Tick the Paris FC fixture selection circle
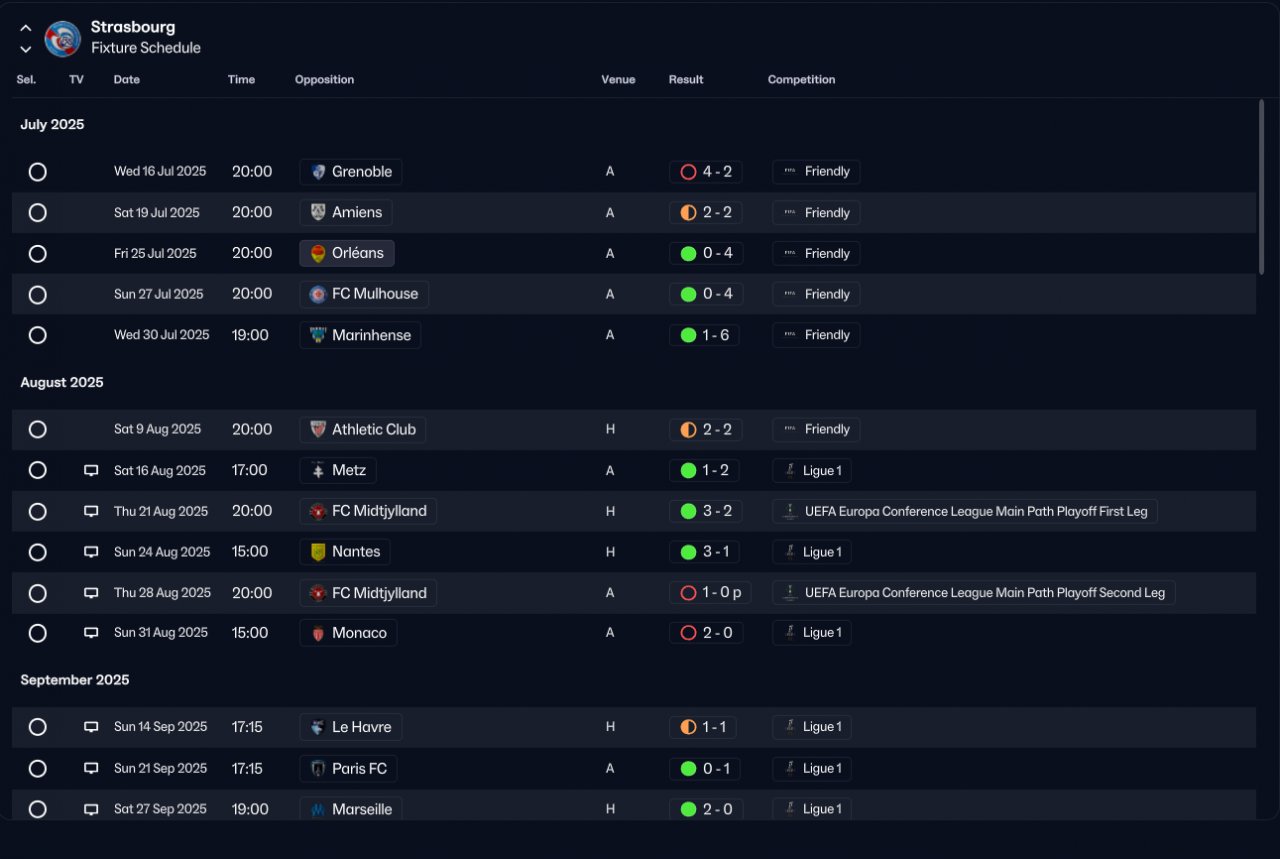Image resolution: width=1280 pixels, height=859 pixels. [x=37, y=768]
